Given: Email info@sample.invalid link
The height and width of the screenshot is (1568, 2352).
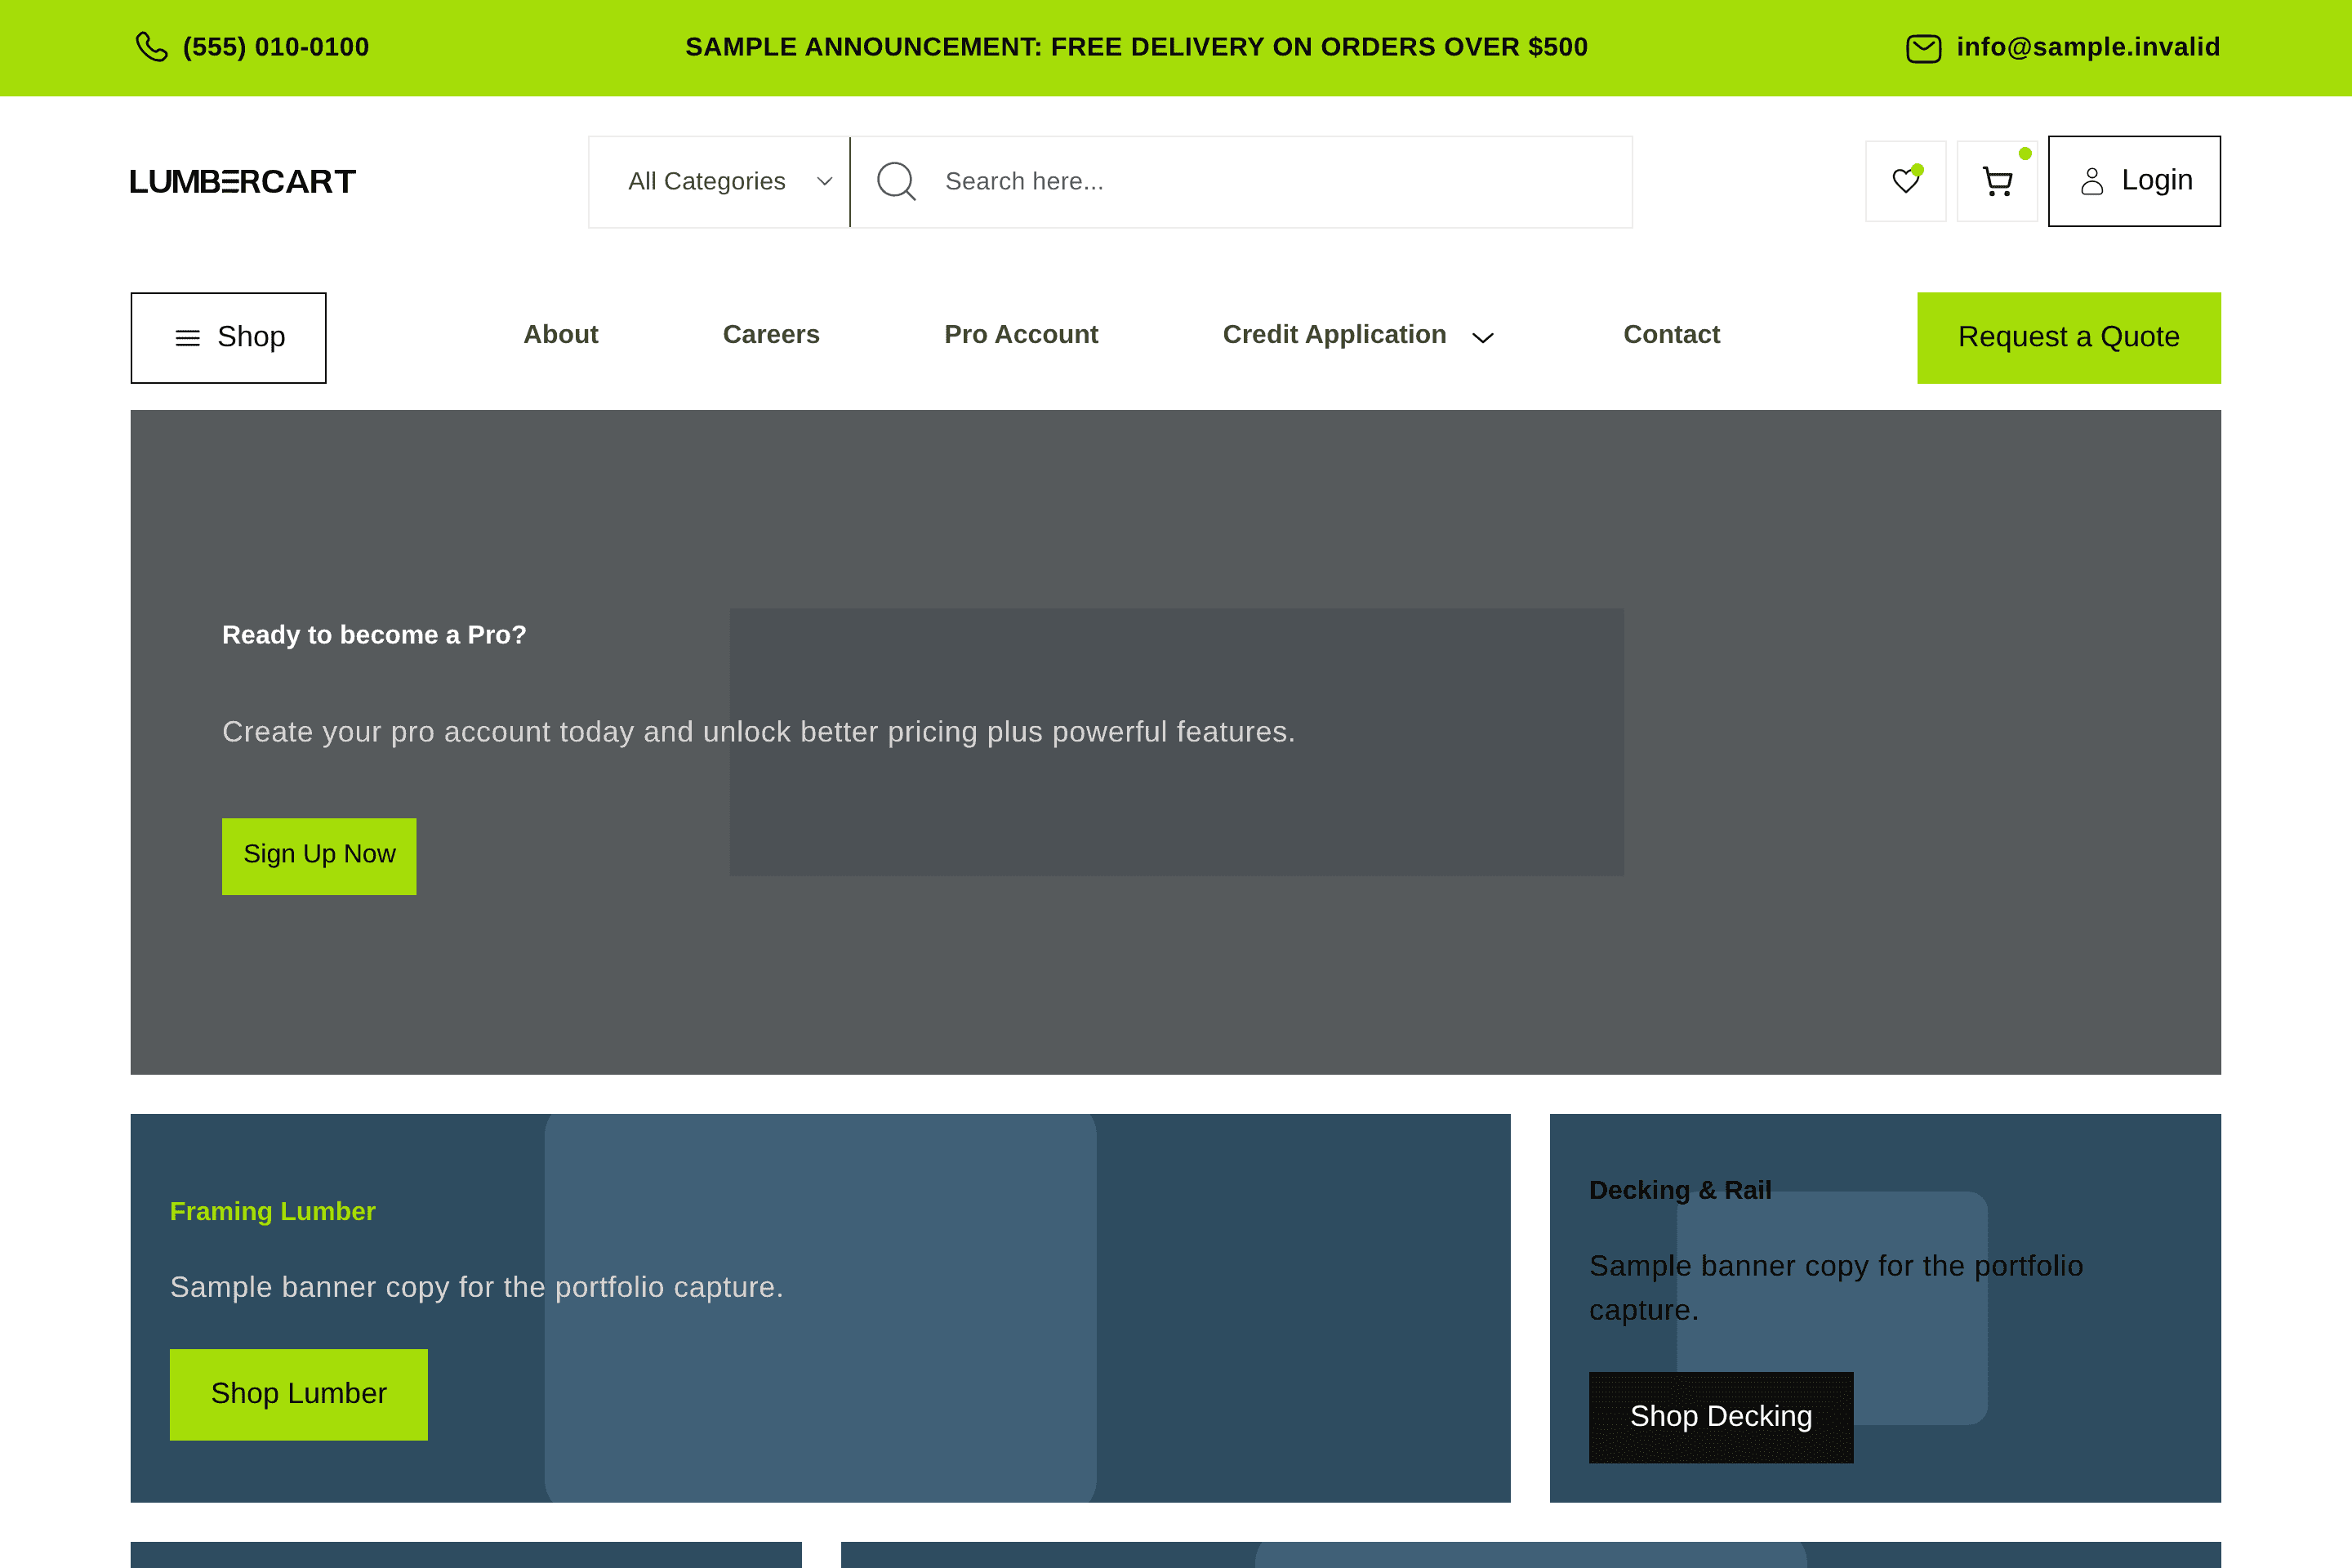Looking at the screenshot, I should click(x=2088, y=47).
